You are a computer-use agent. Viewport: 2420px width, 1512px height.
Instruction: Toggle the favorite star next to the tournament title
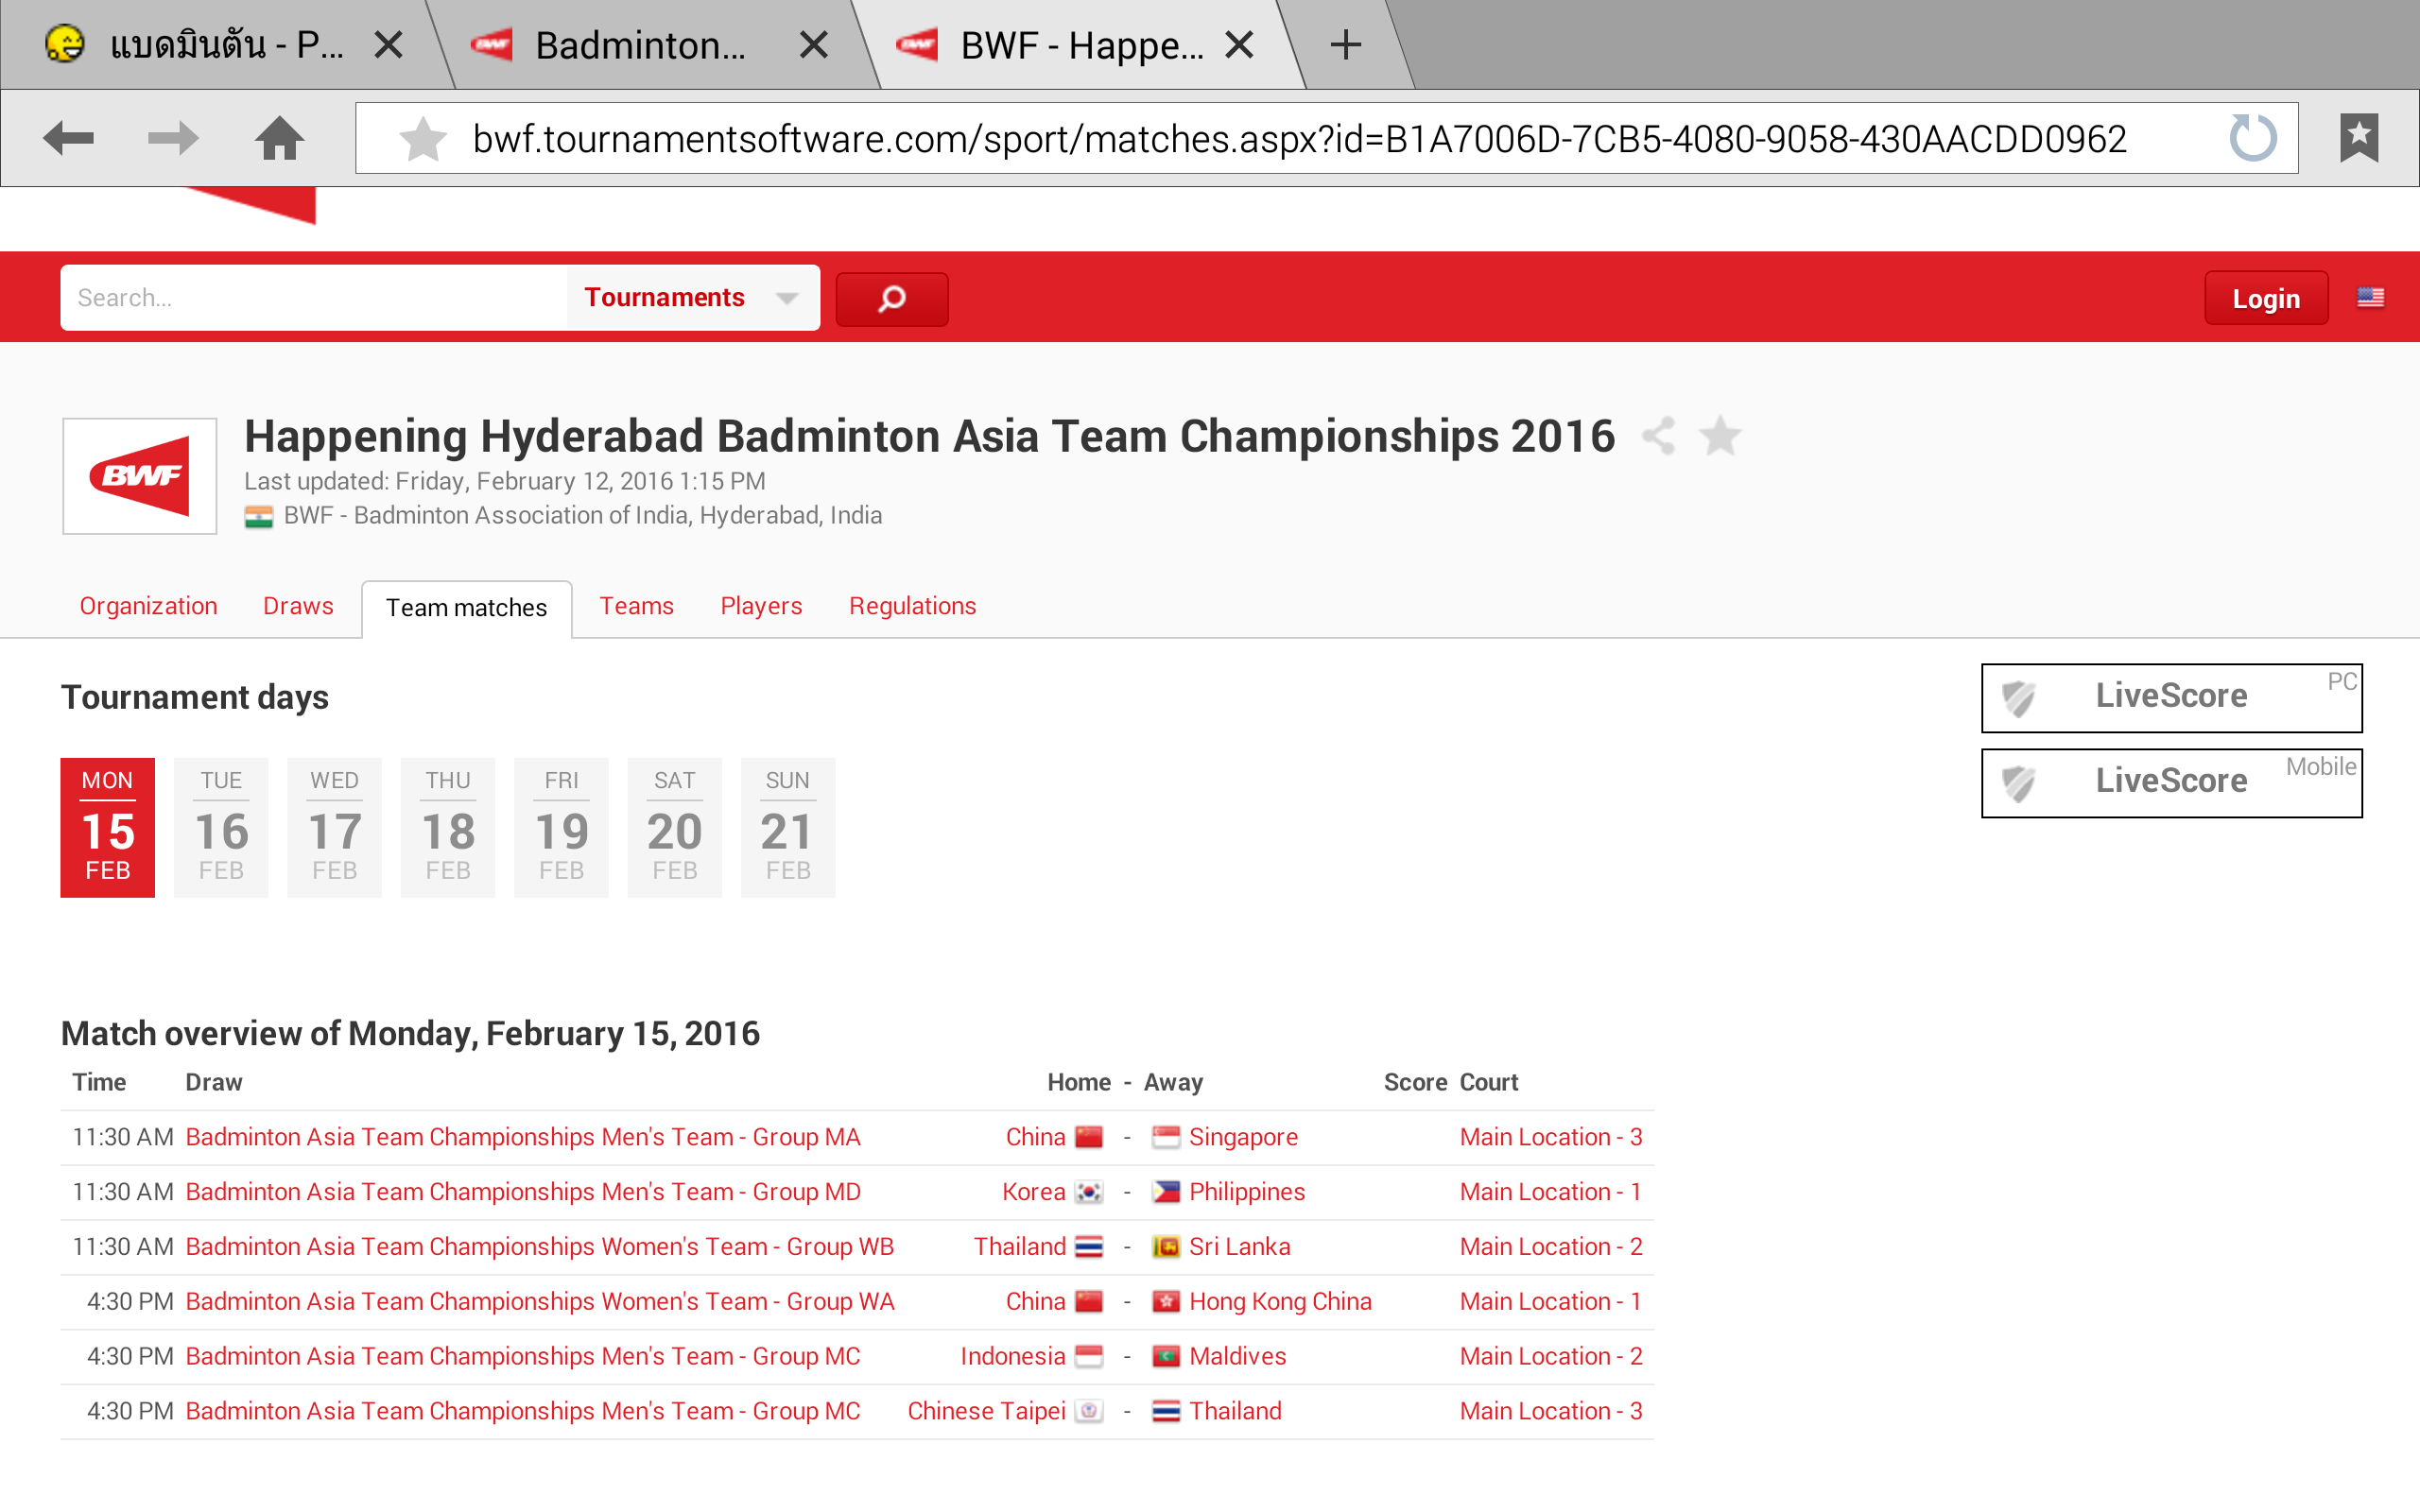coord(1720,436)
